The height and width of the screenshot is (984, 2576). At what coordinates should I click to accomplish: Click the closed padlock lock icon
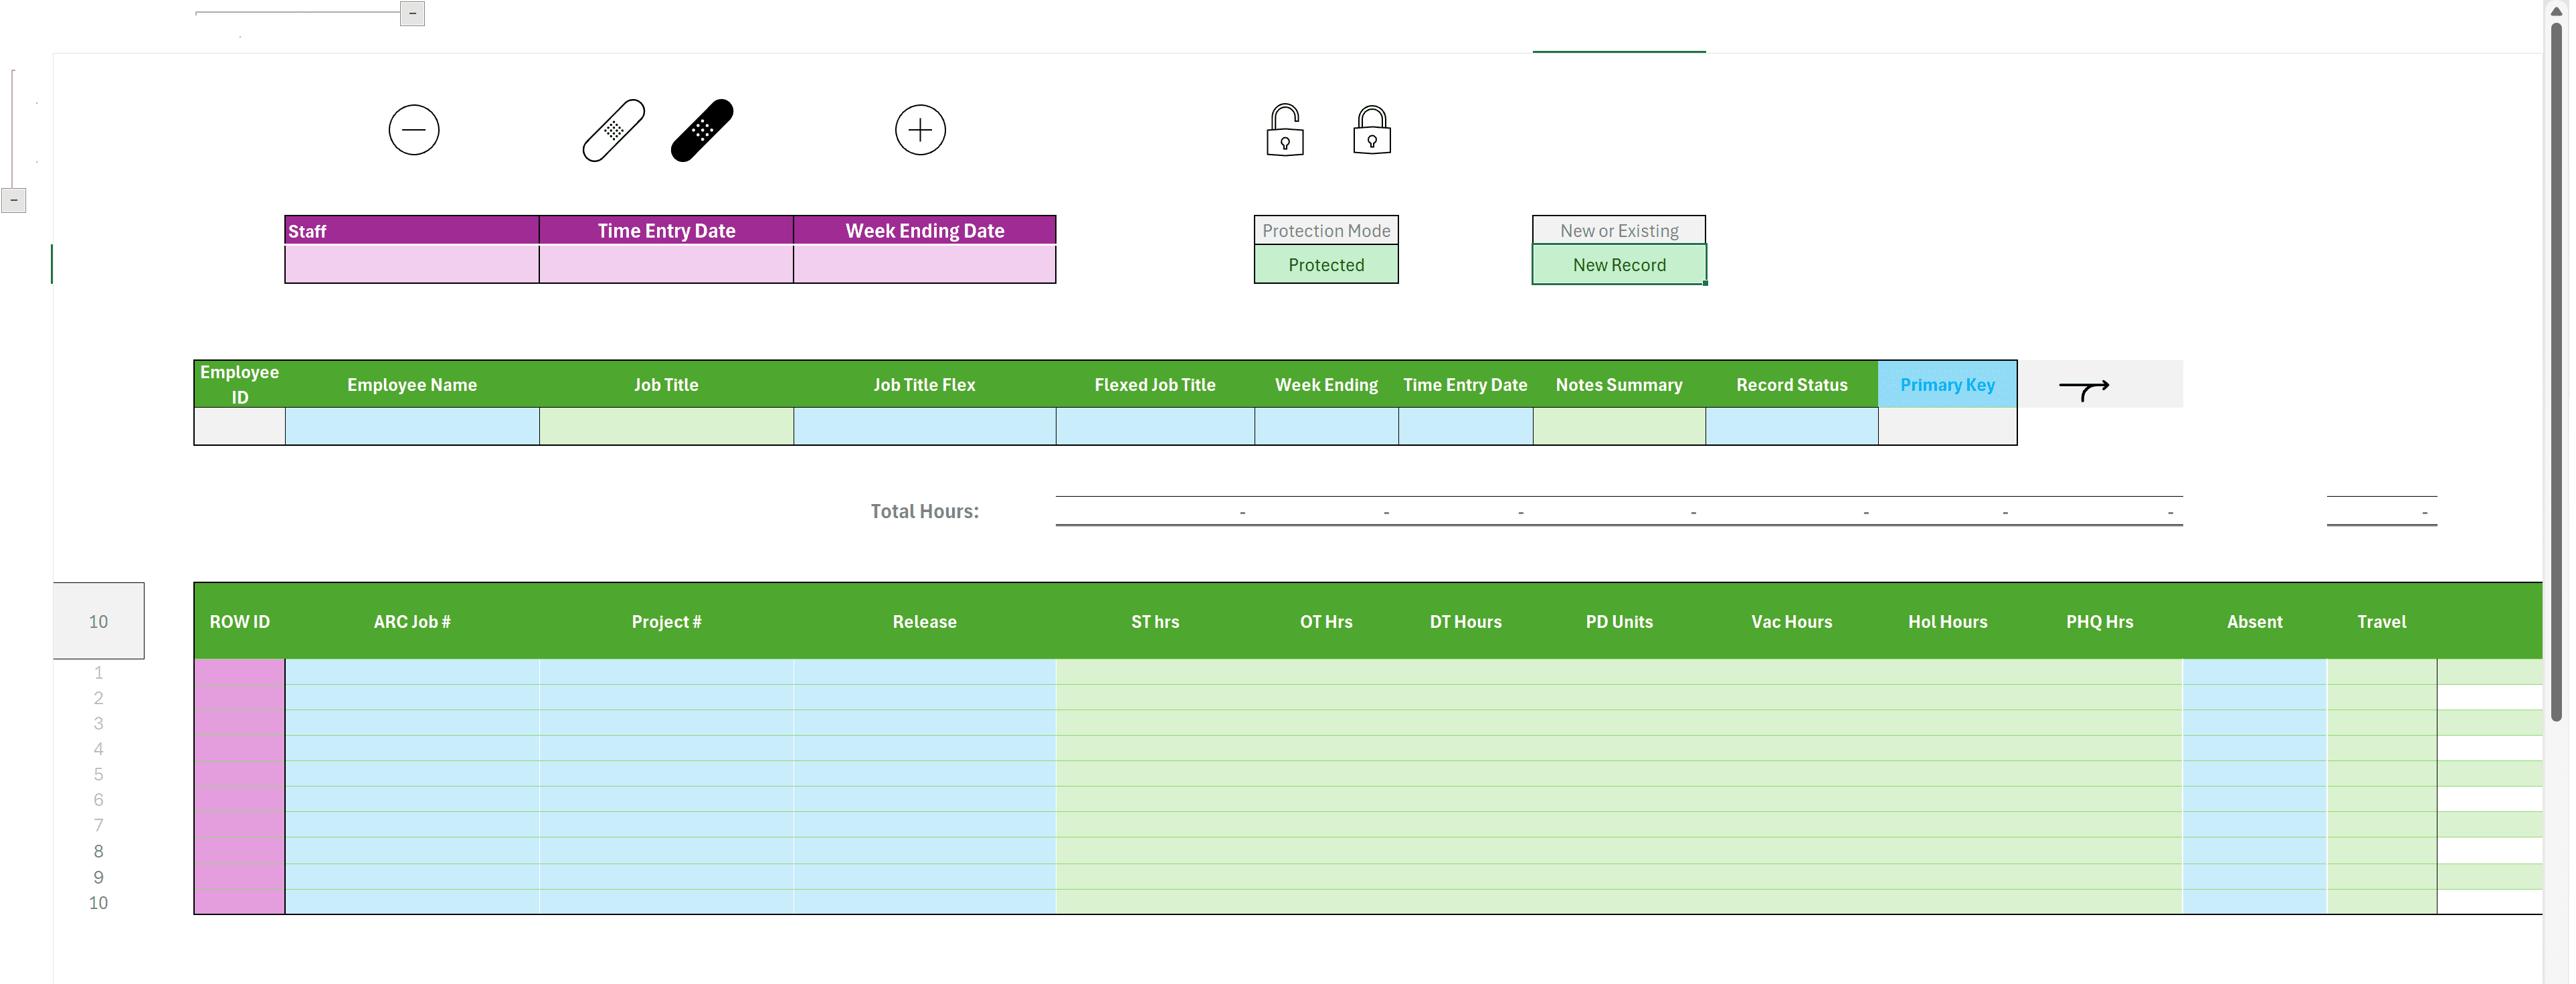[x=1371, y=131]
